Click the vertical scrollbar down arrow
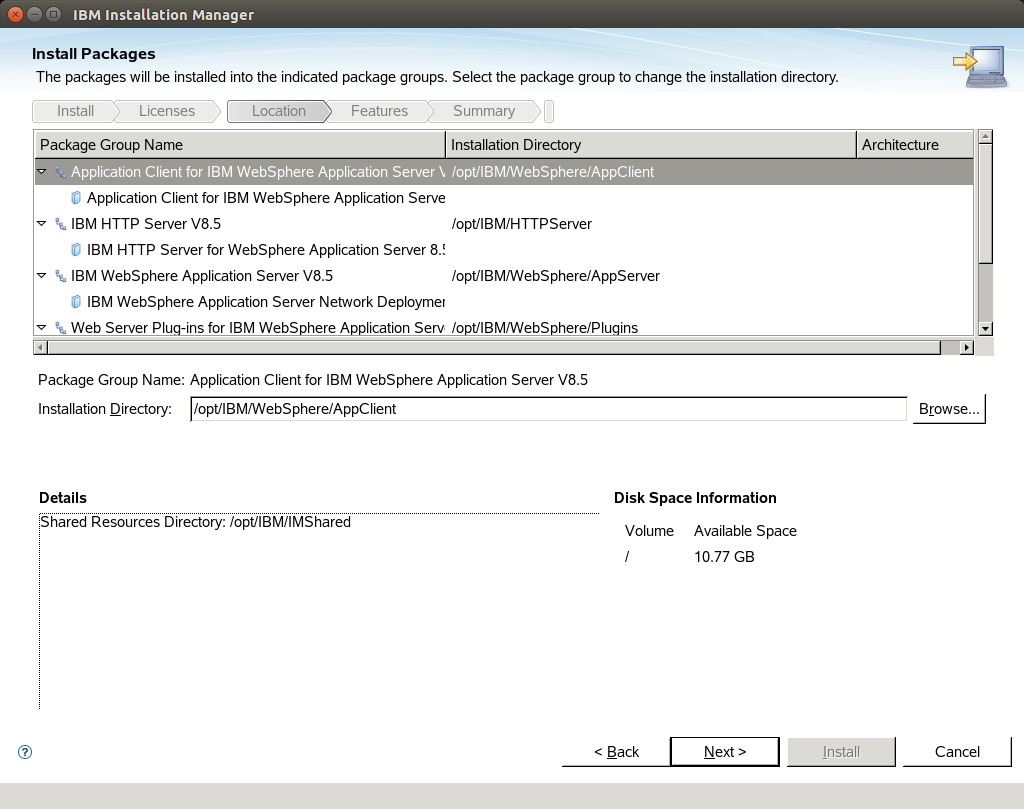 tap(985, 329)
